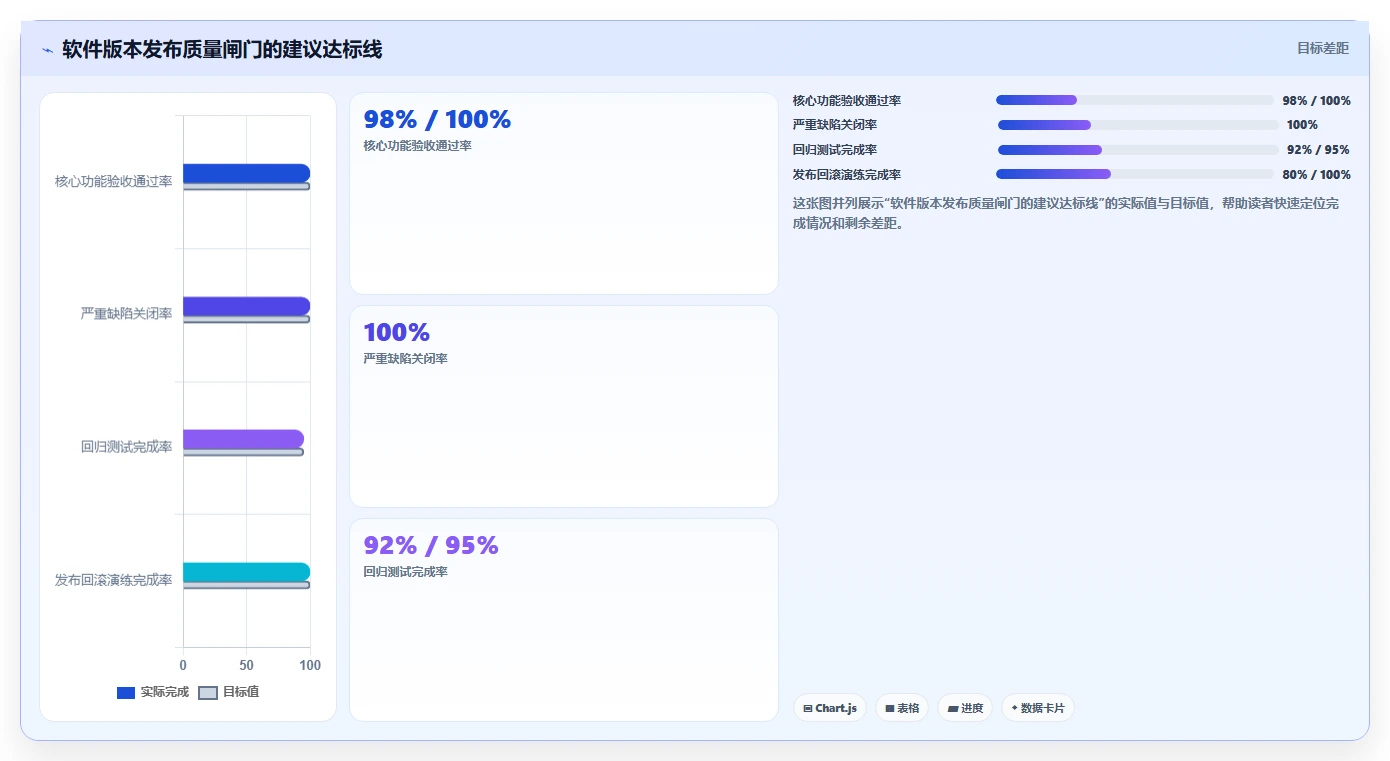Click the 回归测试完成率 axis label on chart
Viewport: 1390px width, 761px height.
tap(127, 447)
